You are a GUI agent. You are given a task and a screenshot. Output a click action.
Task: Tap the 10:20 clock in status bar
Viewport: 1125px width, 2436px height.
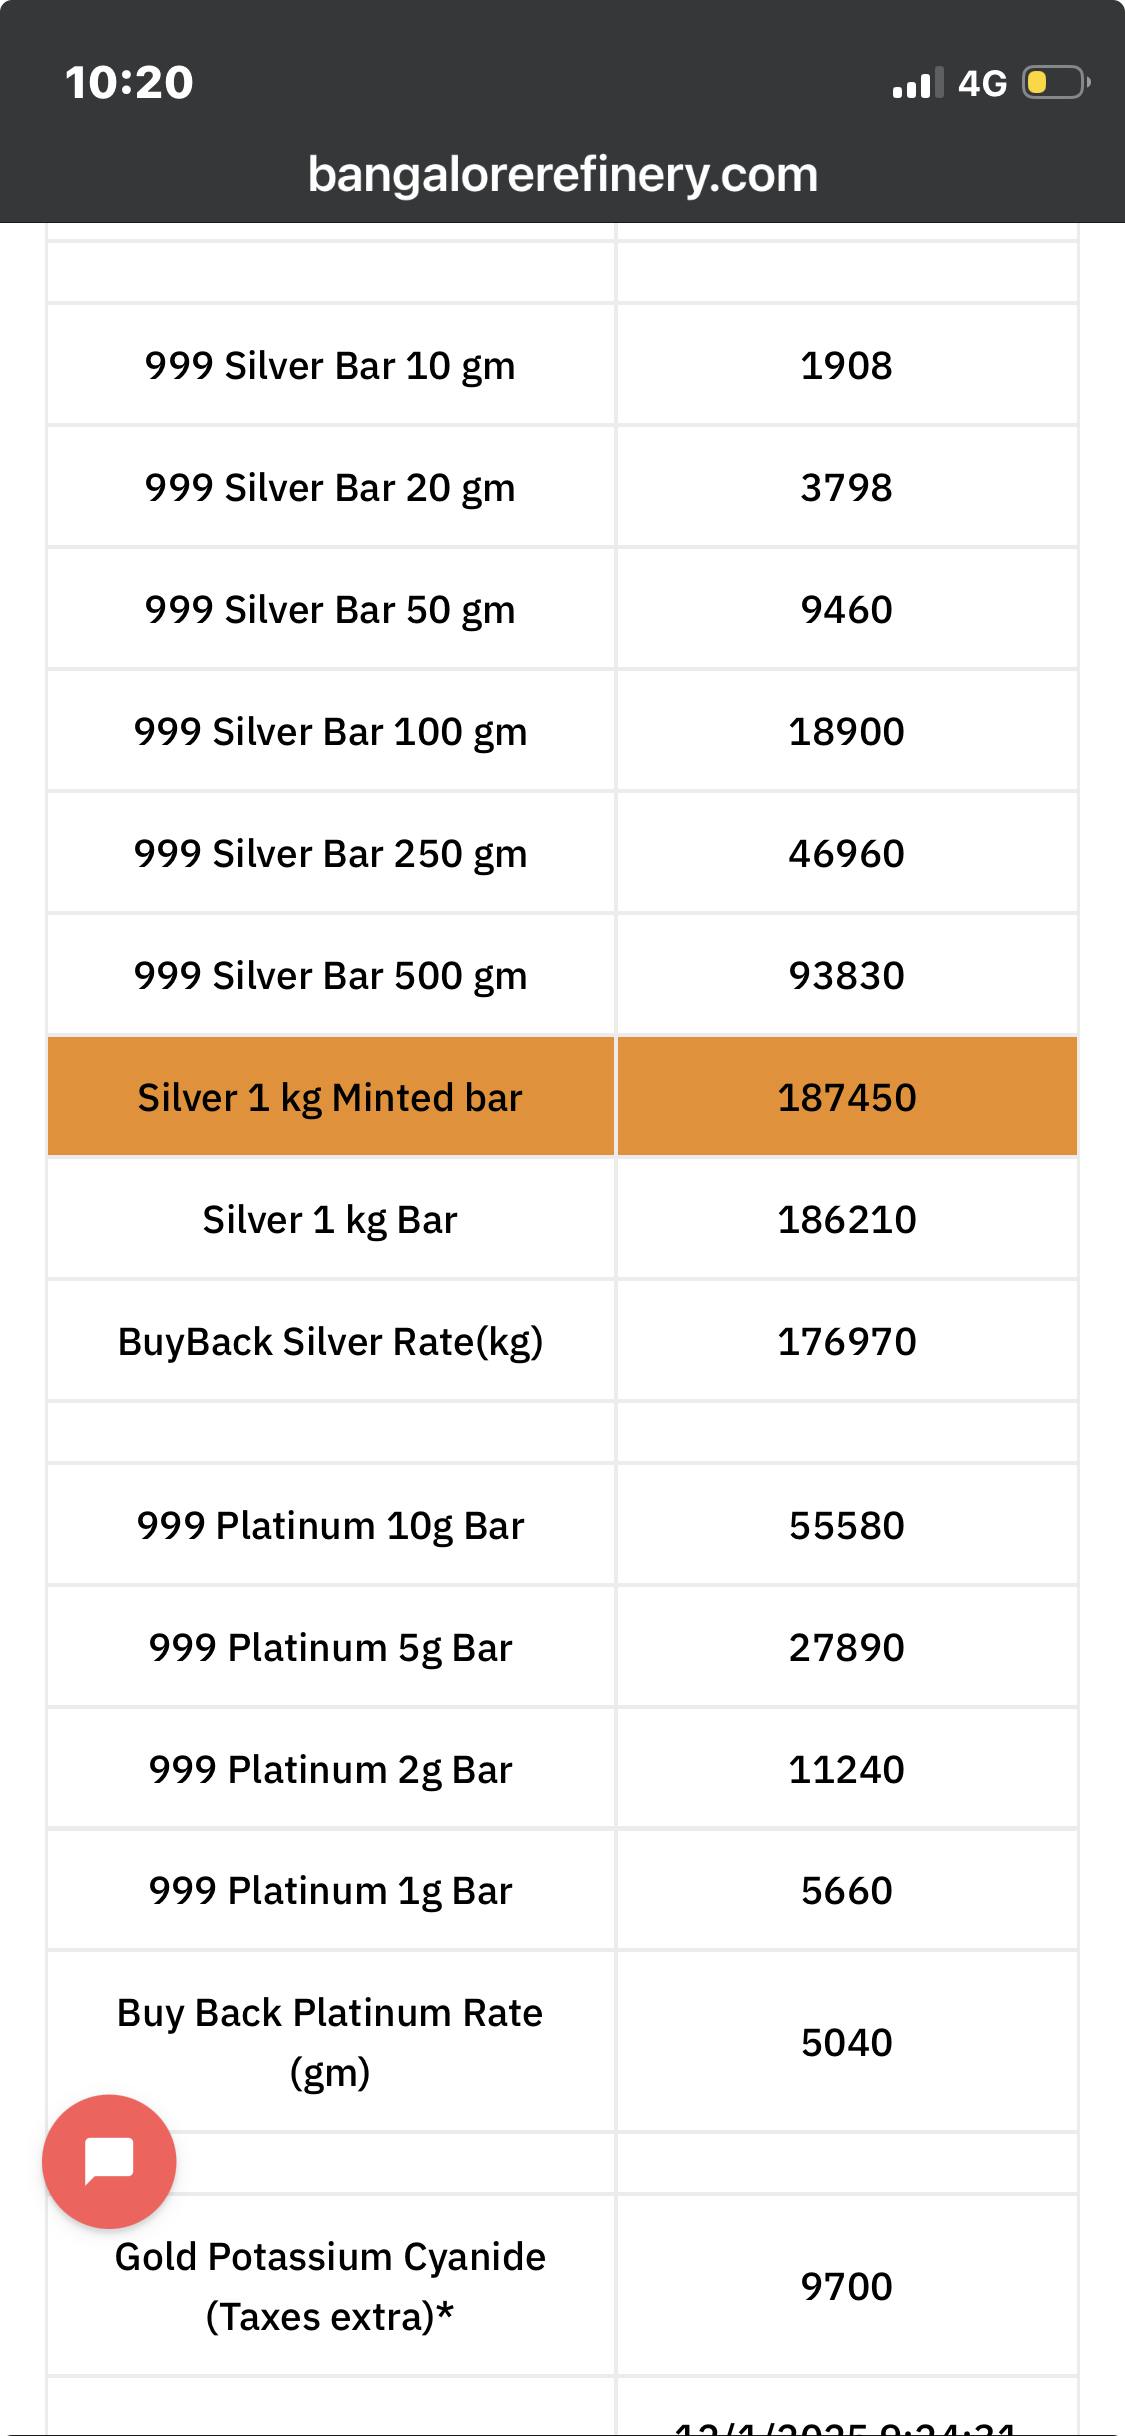pos(129,83)
